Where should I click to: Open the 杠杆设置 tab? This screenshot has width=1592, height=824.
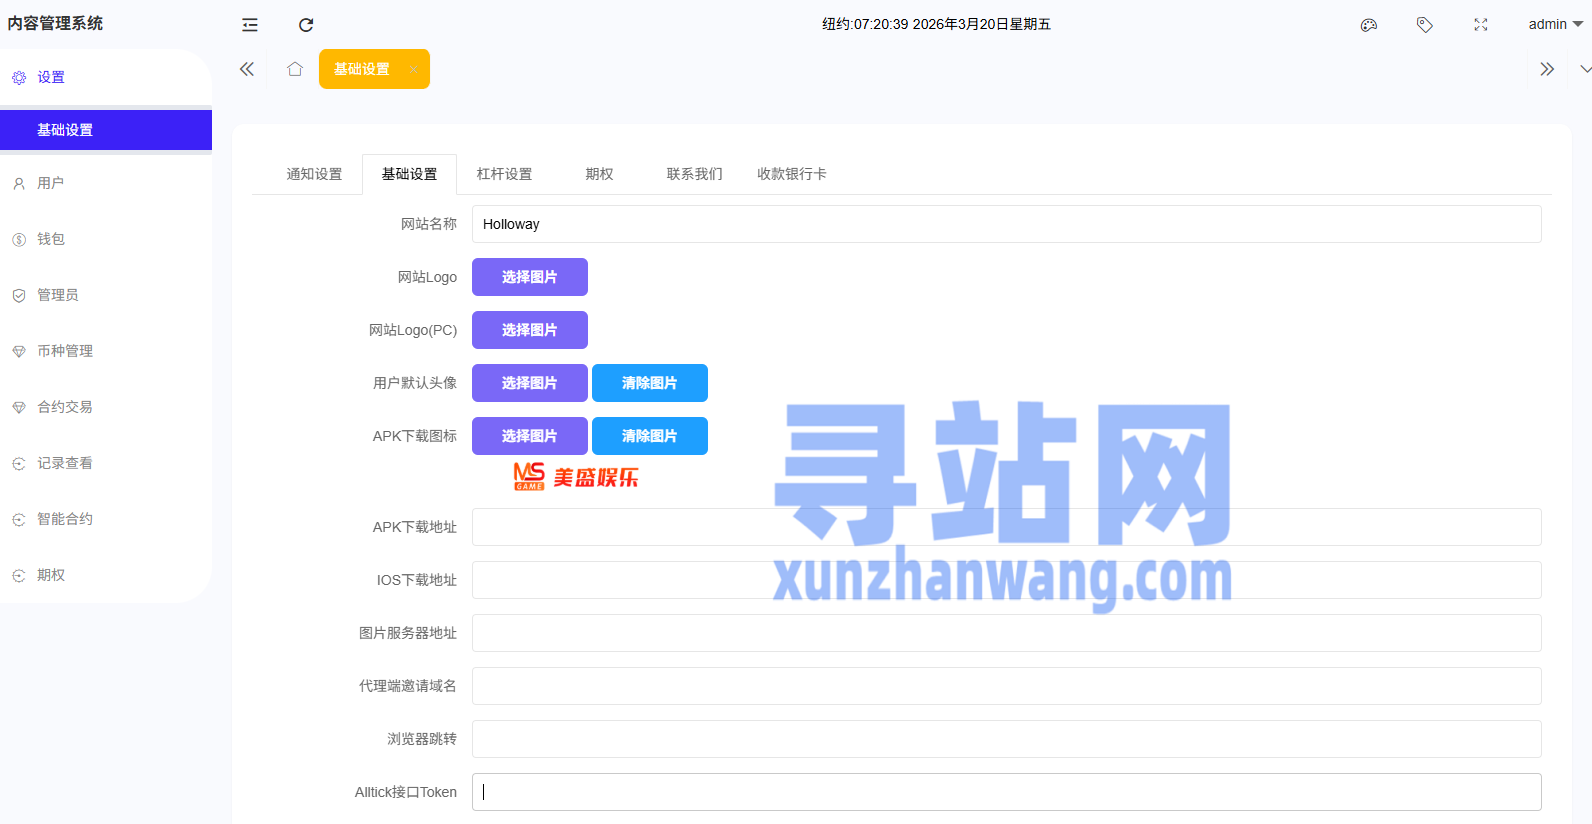pyautogui.click(x=504, y=174)
